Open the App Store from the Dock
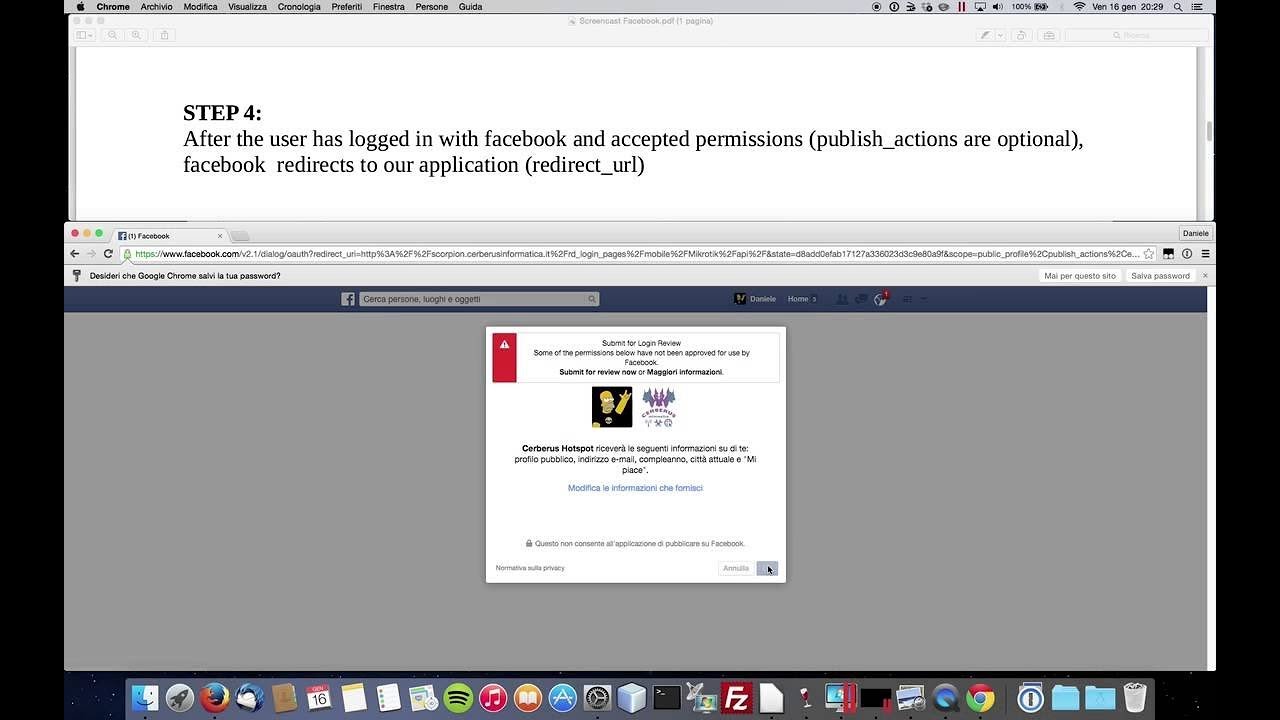This screenshot has height=720, width=1280. click(x=563, y=697)
